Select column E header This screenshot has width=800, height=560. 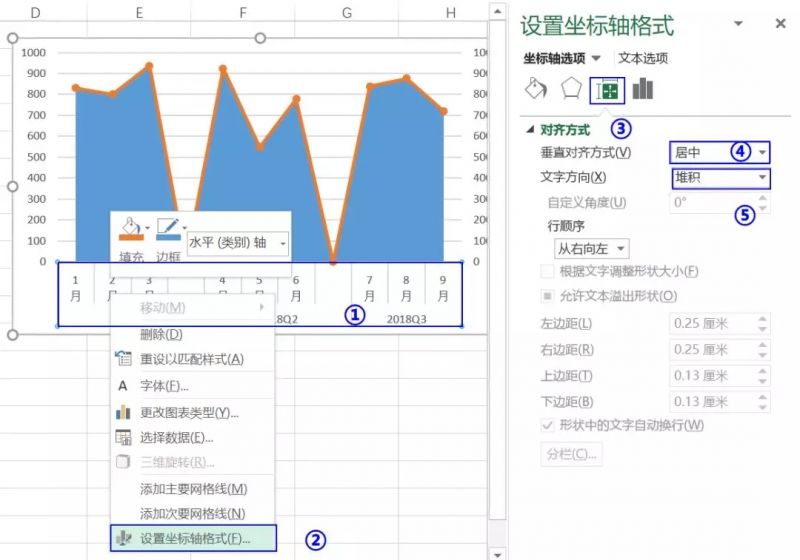click(139, 13)
